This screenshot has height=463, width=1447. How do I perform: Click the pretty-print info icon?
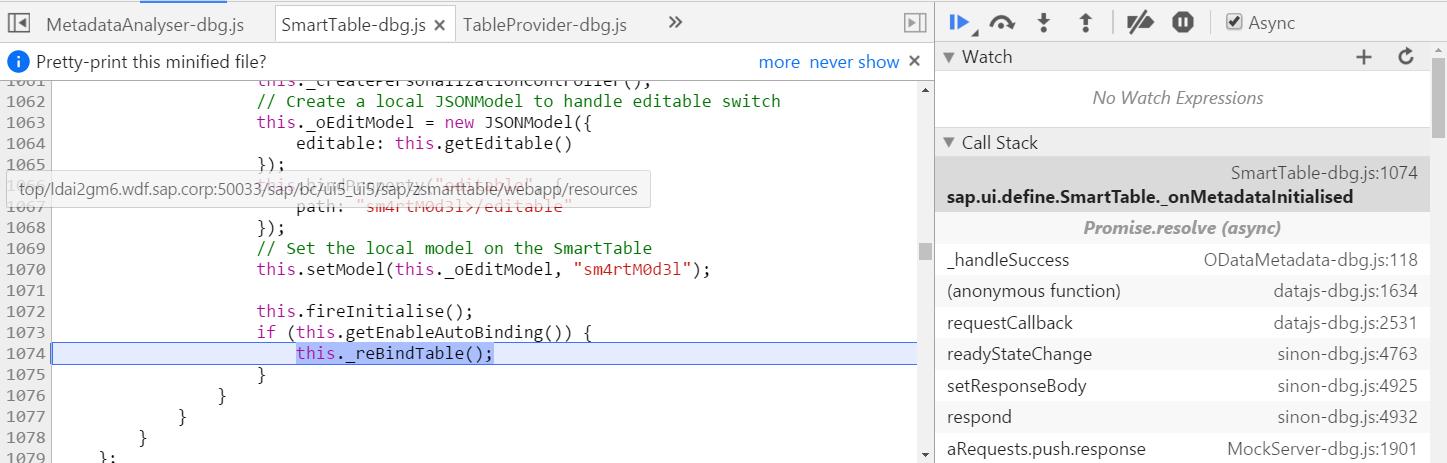coord(18,62)
